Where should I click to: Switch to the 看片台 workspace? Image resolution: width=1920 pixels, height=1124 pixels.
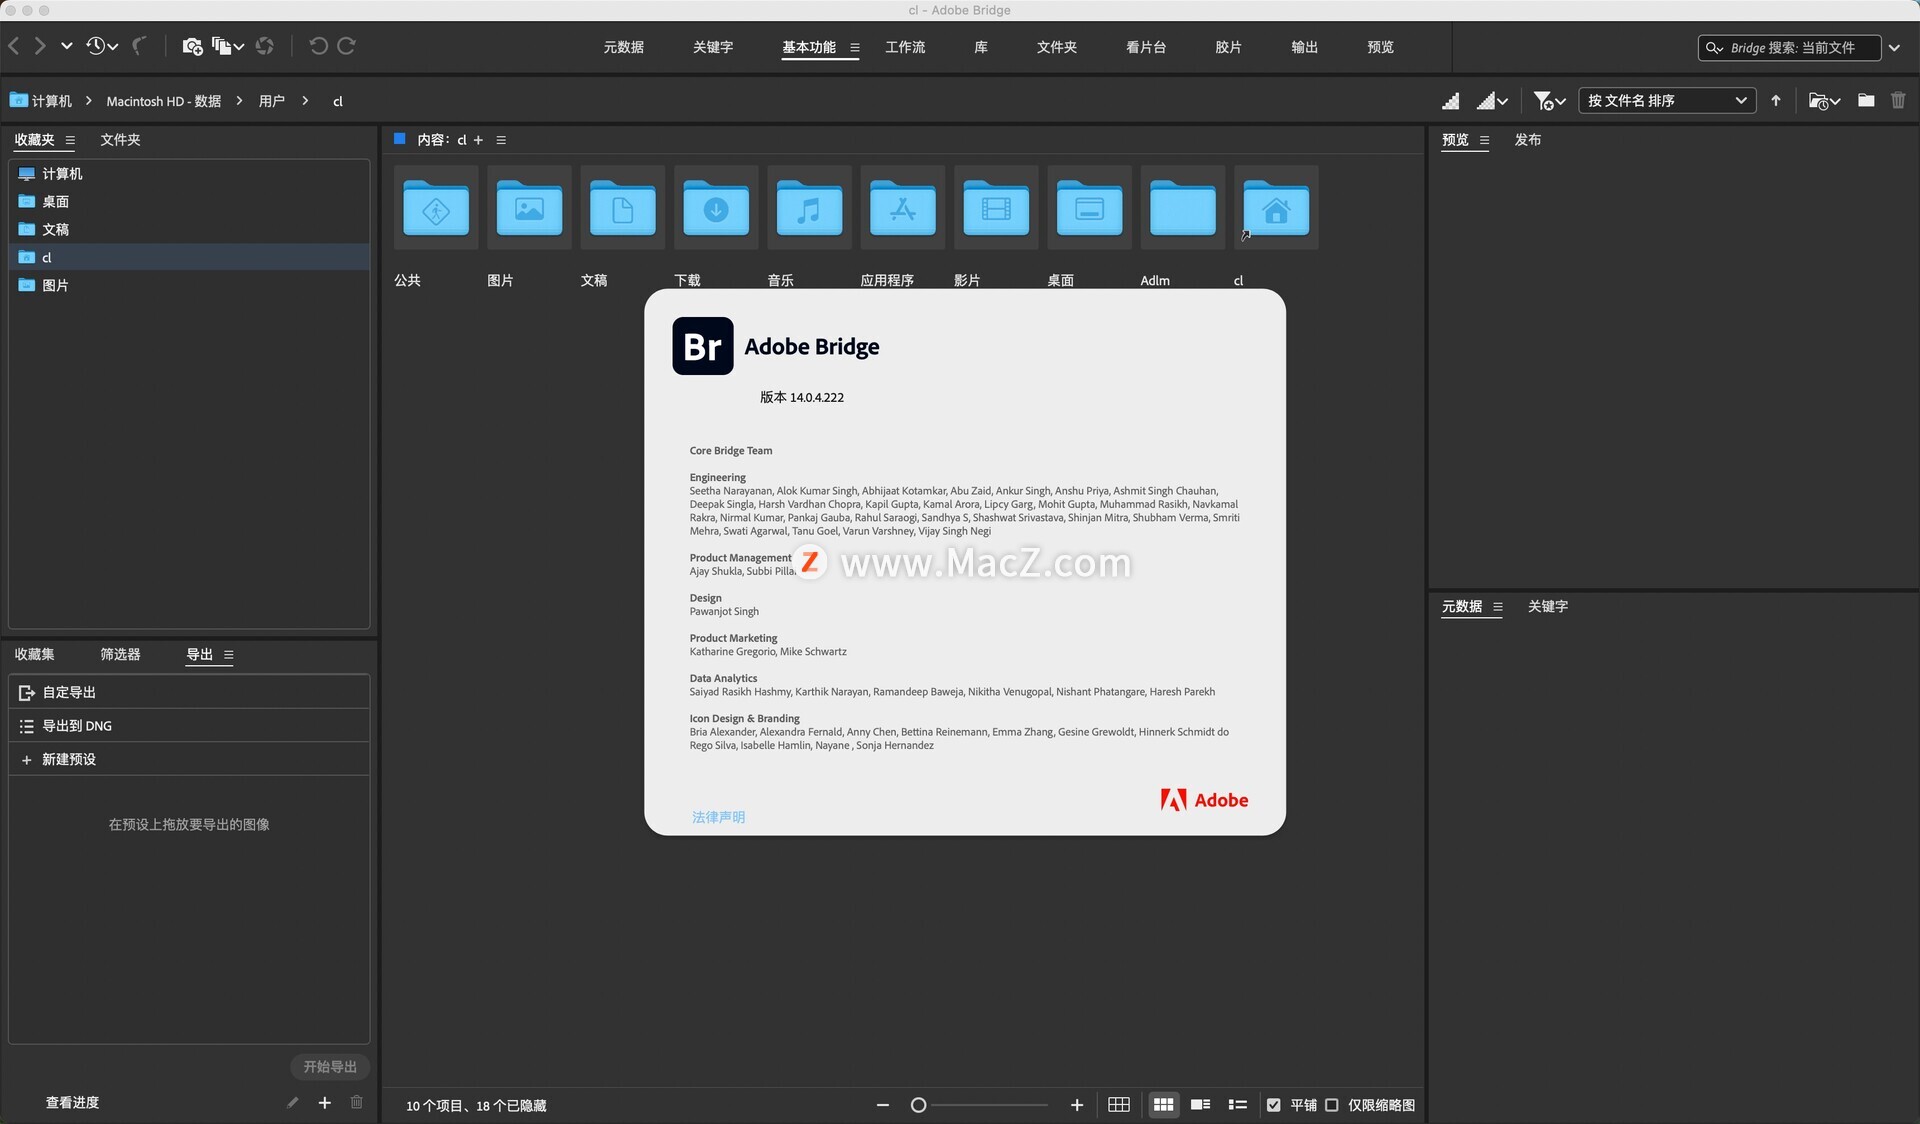pos(1146,47)
